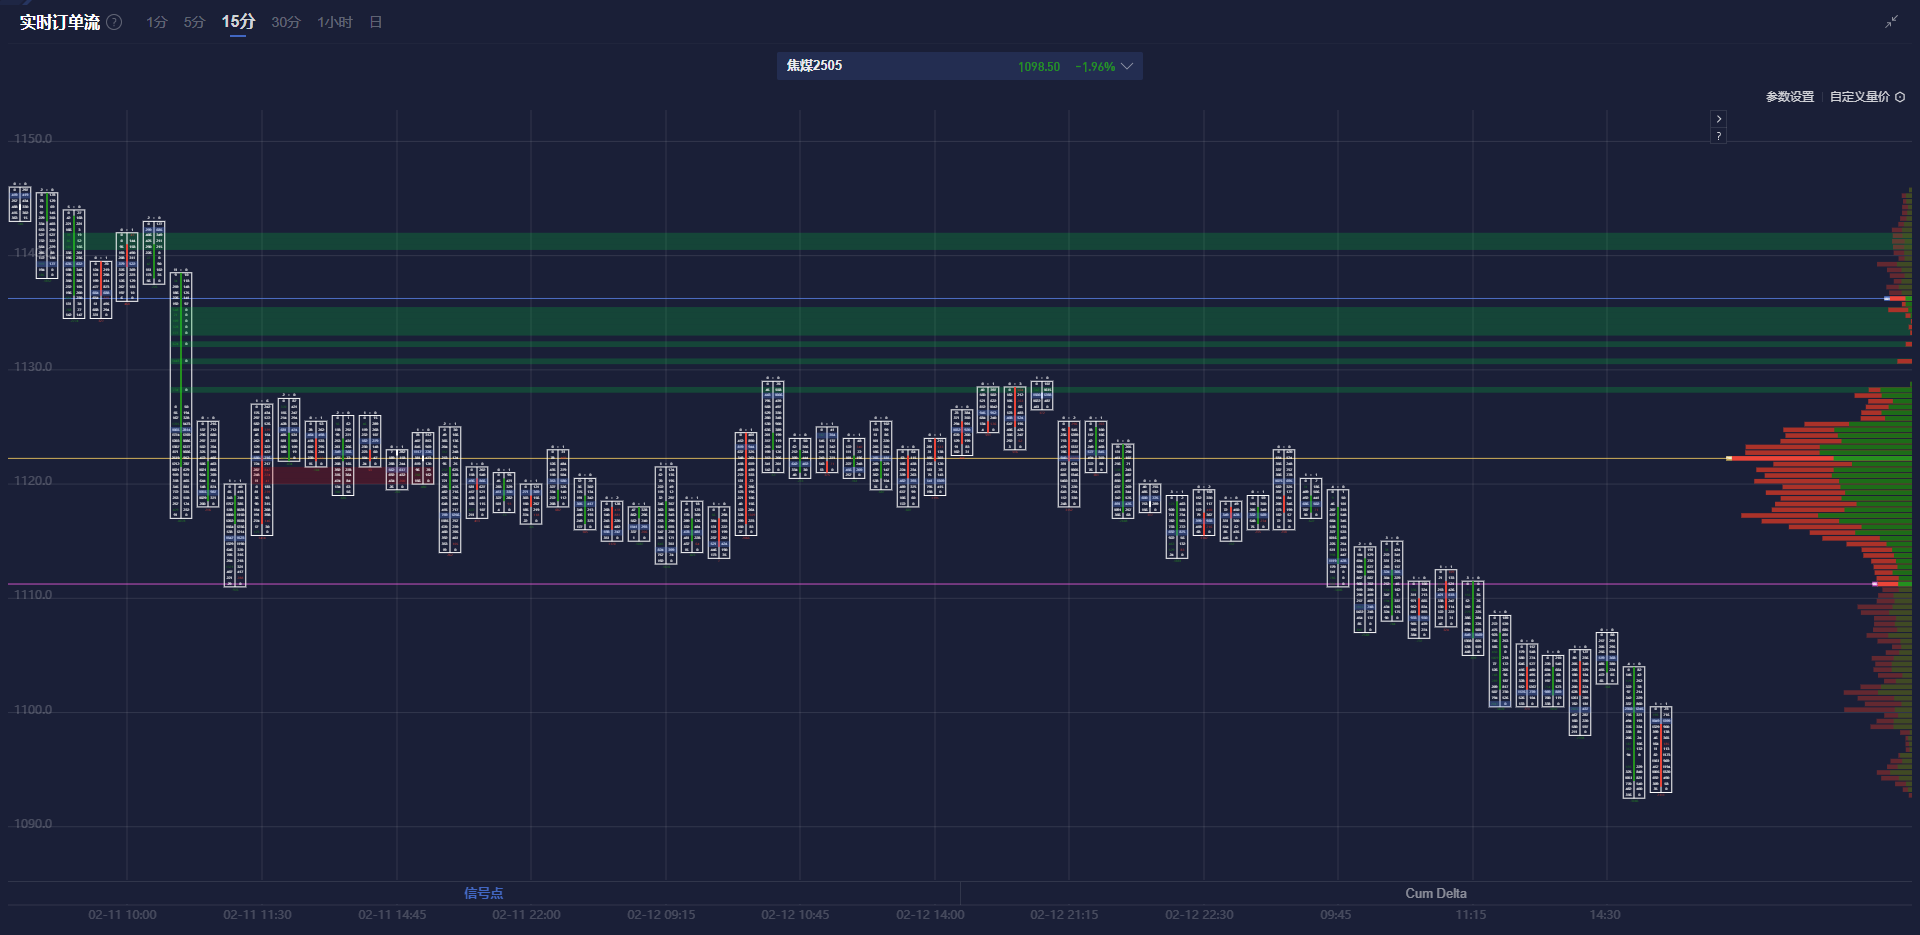Click the blue horizontal line handle at right

coord(1887,298)
